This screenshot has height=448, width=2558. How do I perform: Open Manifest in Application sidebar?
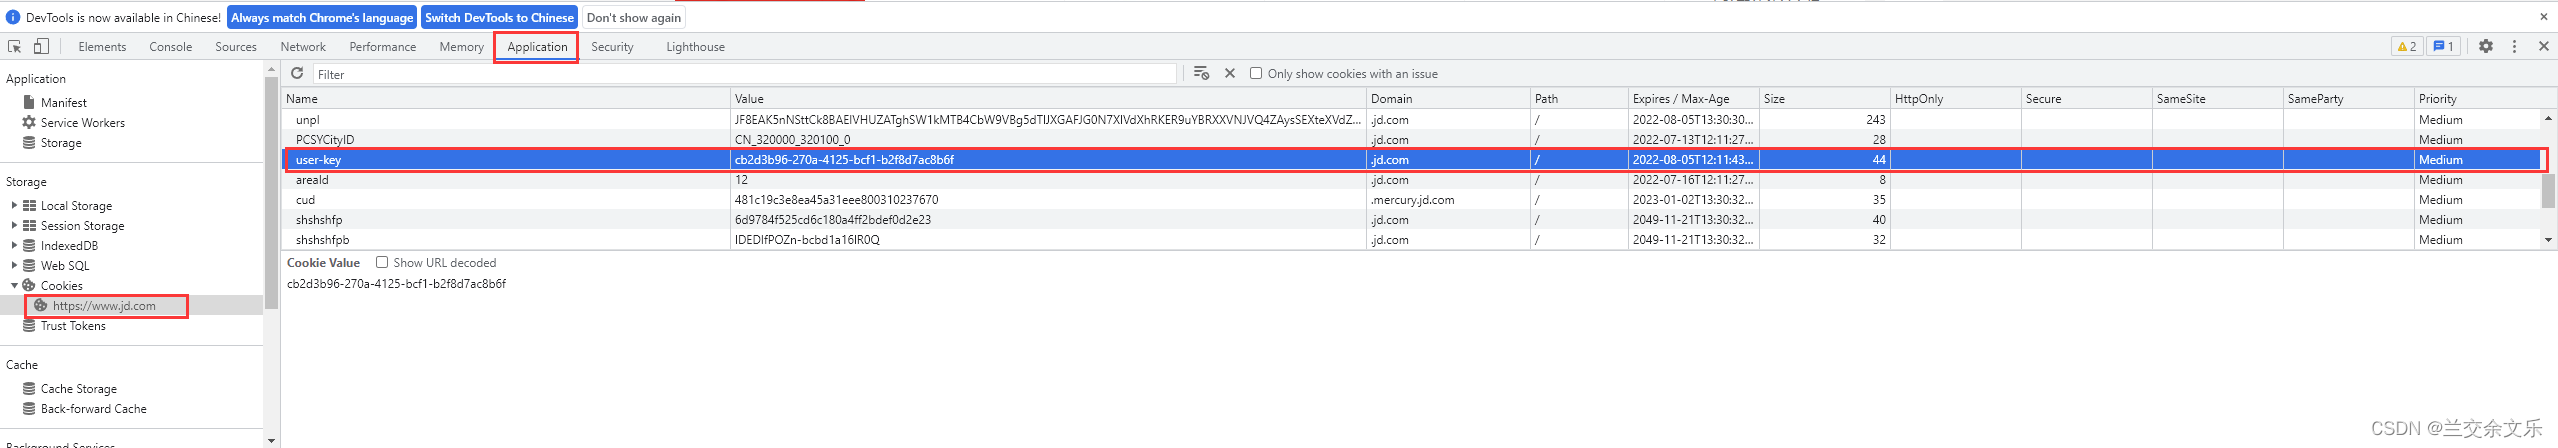[64, 102]
